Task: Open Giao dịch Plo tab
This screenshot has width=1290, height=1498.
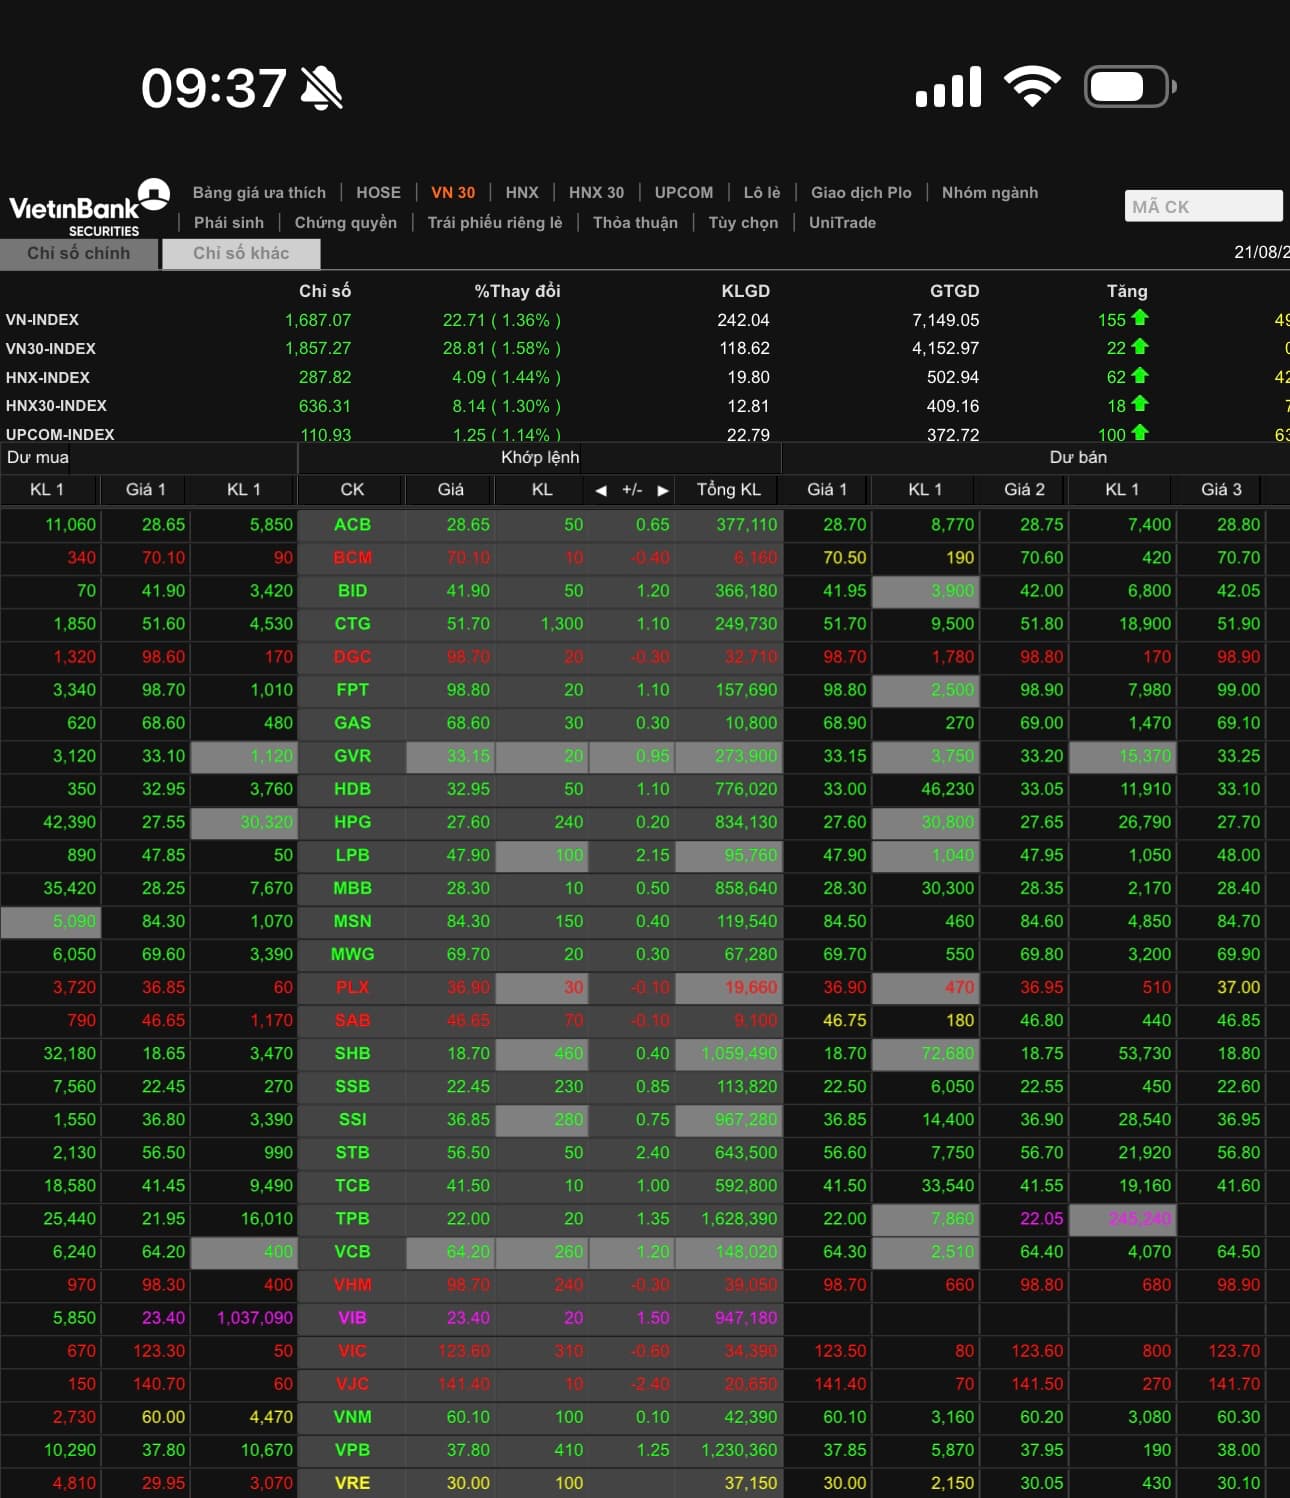Action: tap(861, 192)
